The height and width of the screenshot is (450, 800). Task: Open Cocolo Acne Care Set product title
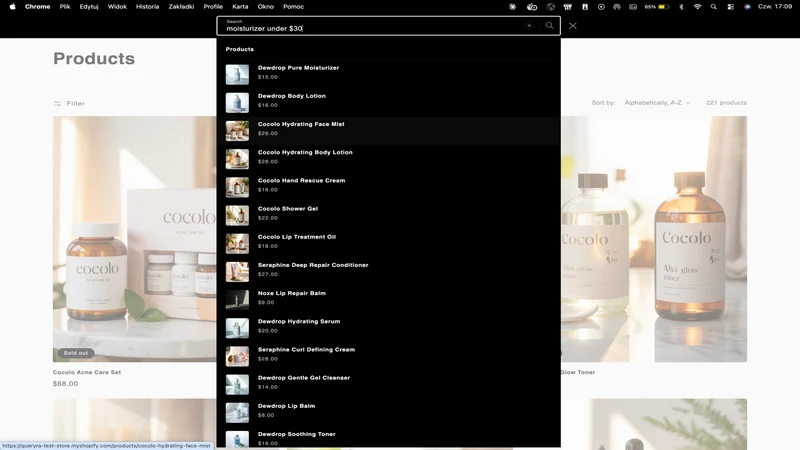pyautogui.click(x=87, y=372)
